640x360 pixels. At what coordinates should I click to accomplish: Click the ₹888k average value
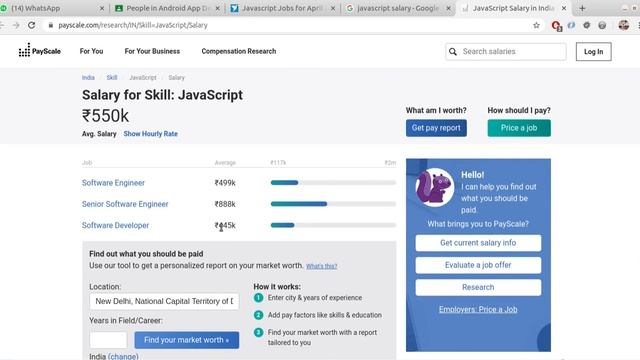[225, 204]
